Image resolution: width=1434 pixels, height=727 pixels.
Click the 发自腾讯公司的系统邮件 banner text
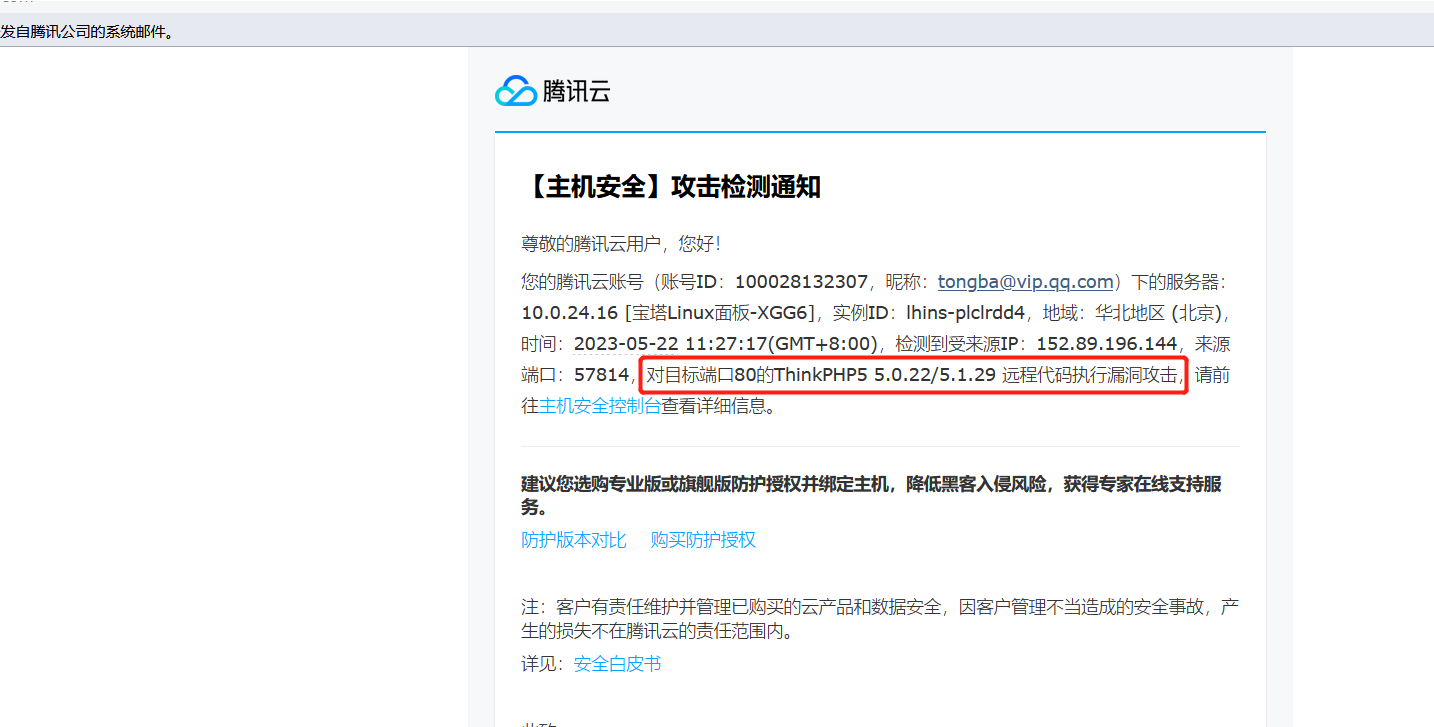coord(87,32)
